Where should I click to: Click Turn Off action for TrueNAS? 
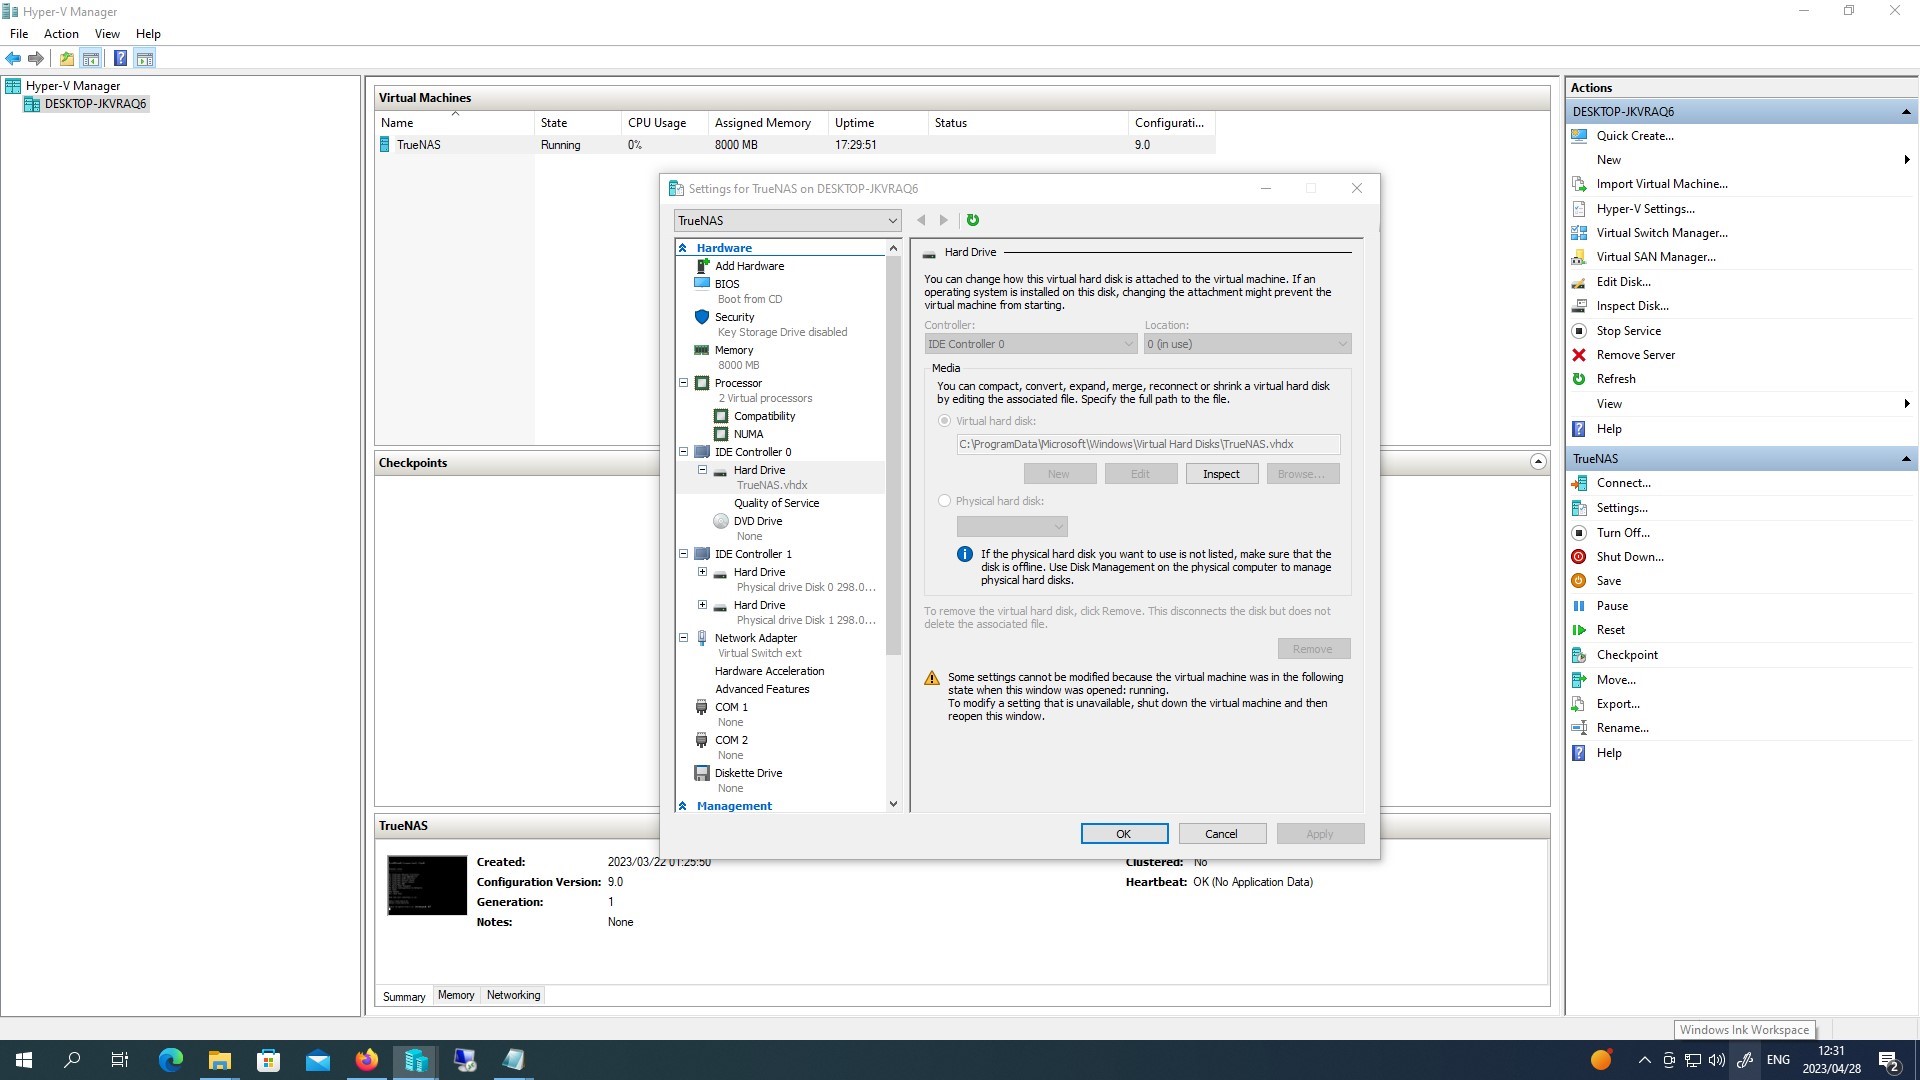[x=1623, y=533]
